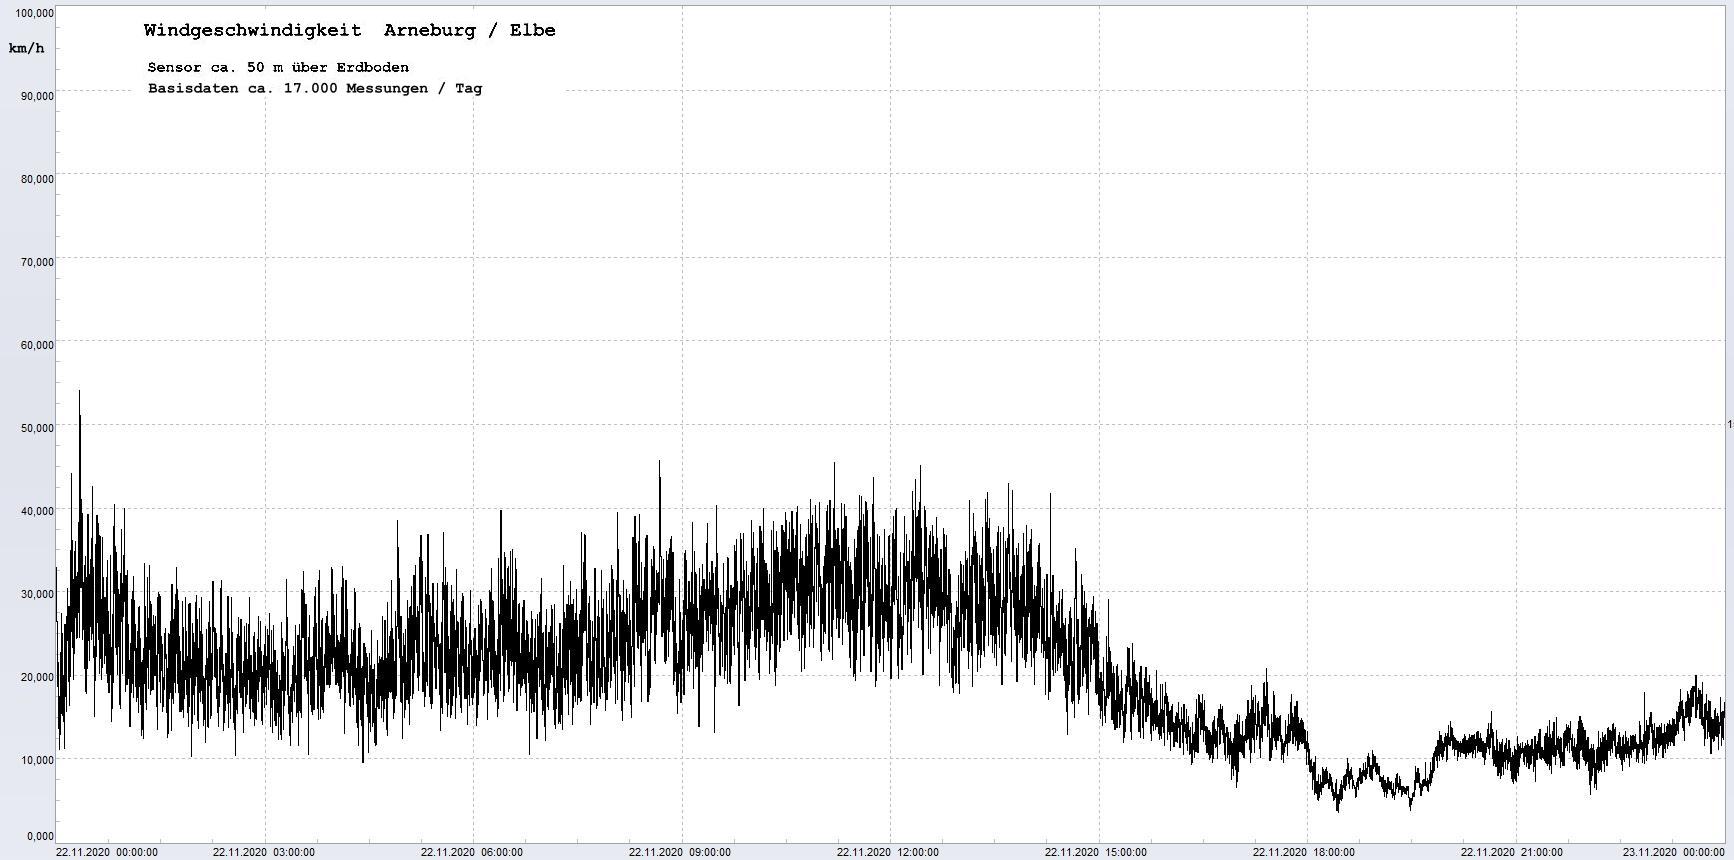Click the 10,000 y-axis label
The image size is (1734, 860).
click(37, 760)
